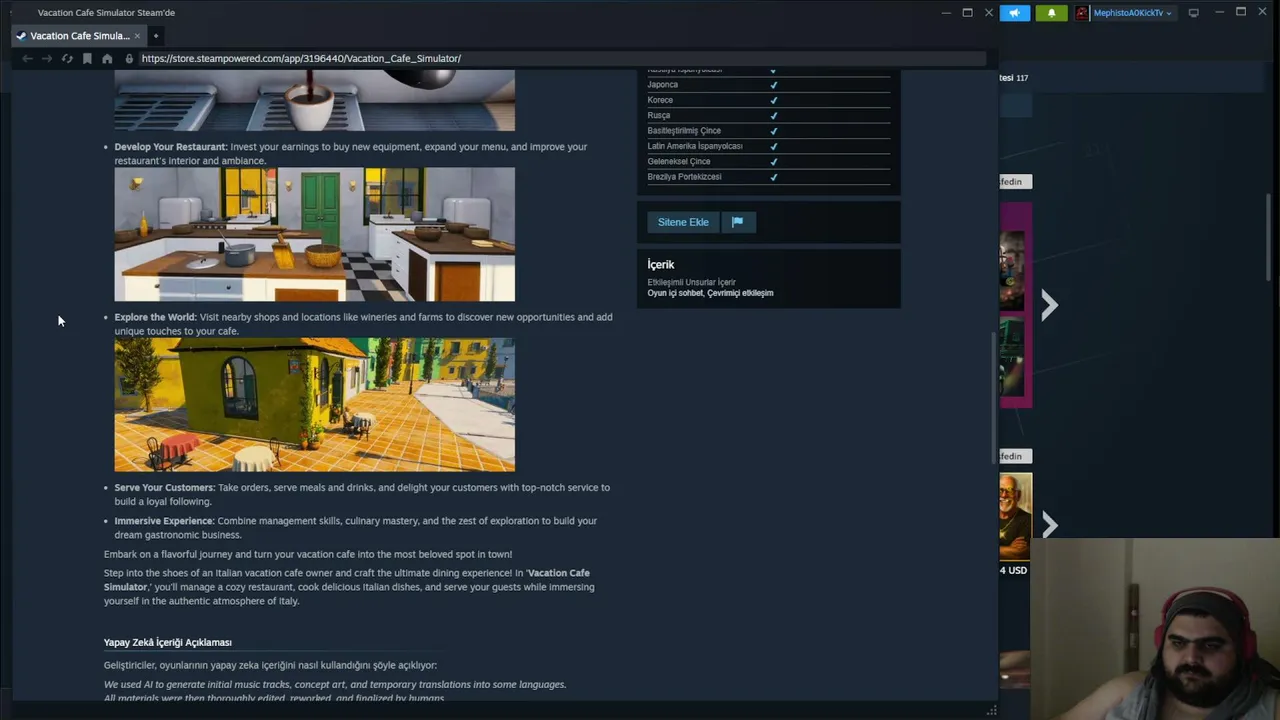Click the 'Embark on a flavorful journey' sentence
The width and height of the screenshot is (1280, 720).
point(308,554)
